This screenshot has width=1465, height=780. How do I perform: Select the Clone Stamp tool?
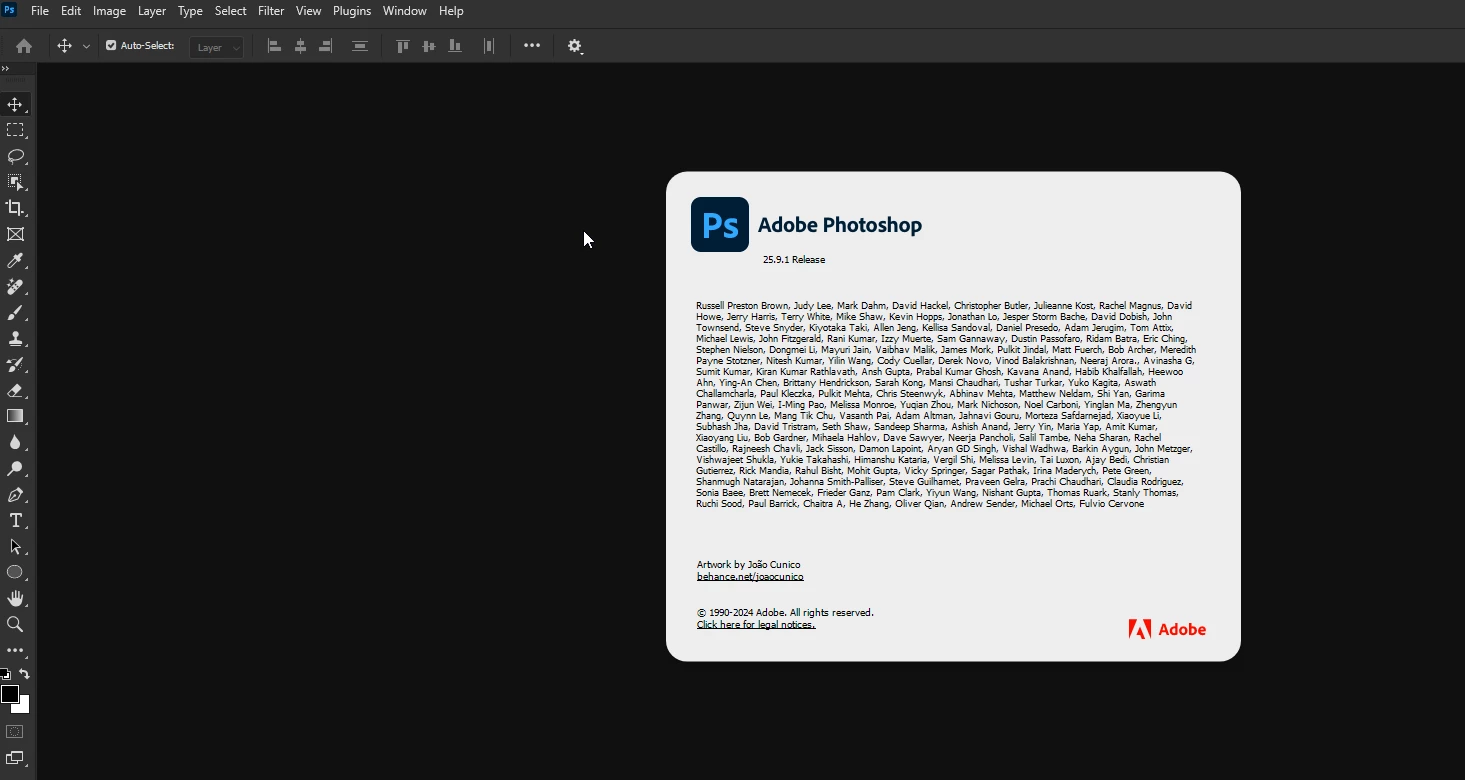point(15,339)
